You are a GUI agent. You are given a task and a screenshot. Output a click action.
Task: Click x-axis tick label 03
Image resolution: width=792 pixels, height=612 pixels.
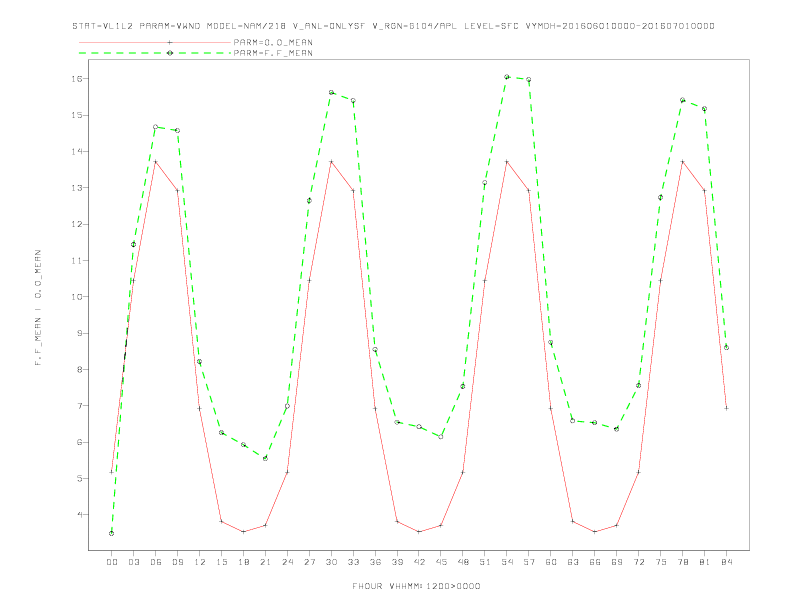133,562
